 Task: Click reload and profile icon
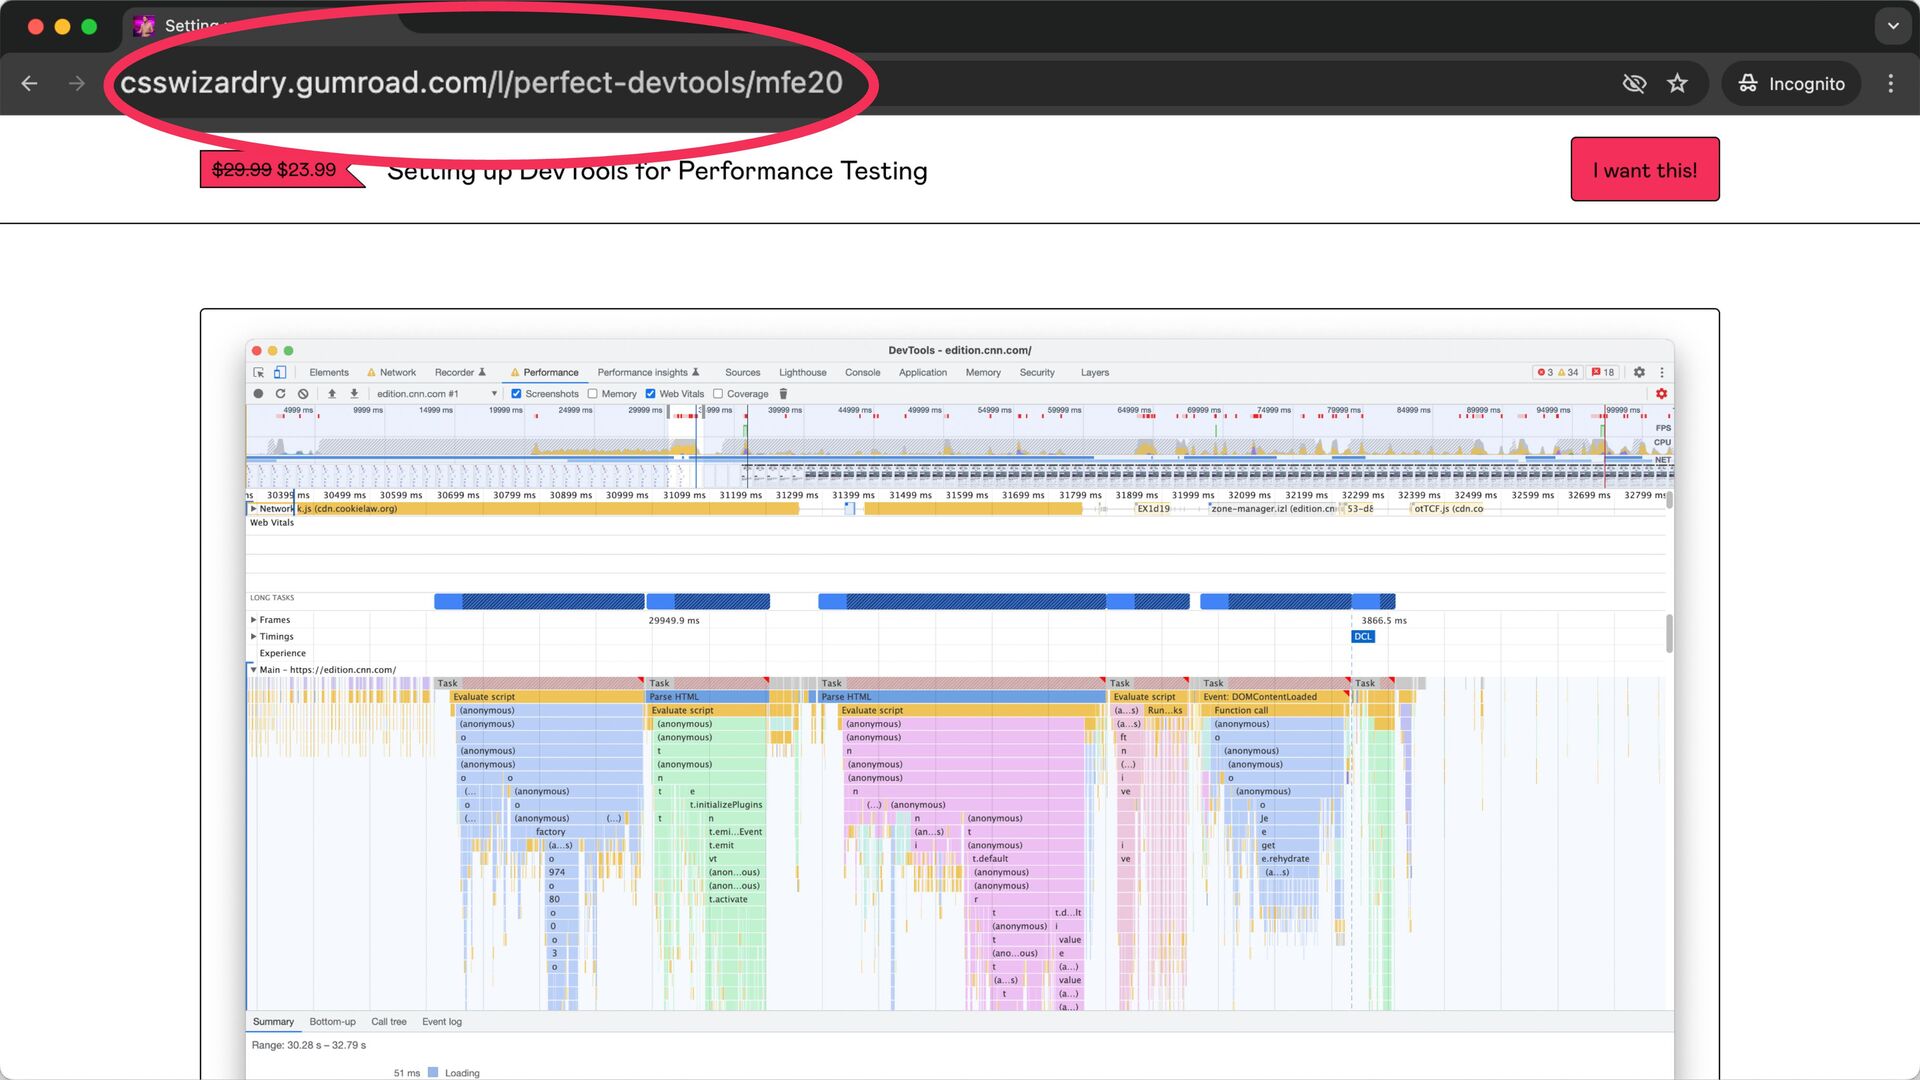[x=281, y=394]
